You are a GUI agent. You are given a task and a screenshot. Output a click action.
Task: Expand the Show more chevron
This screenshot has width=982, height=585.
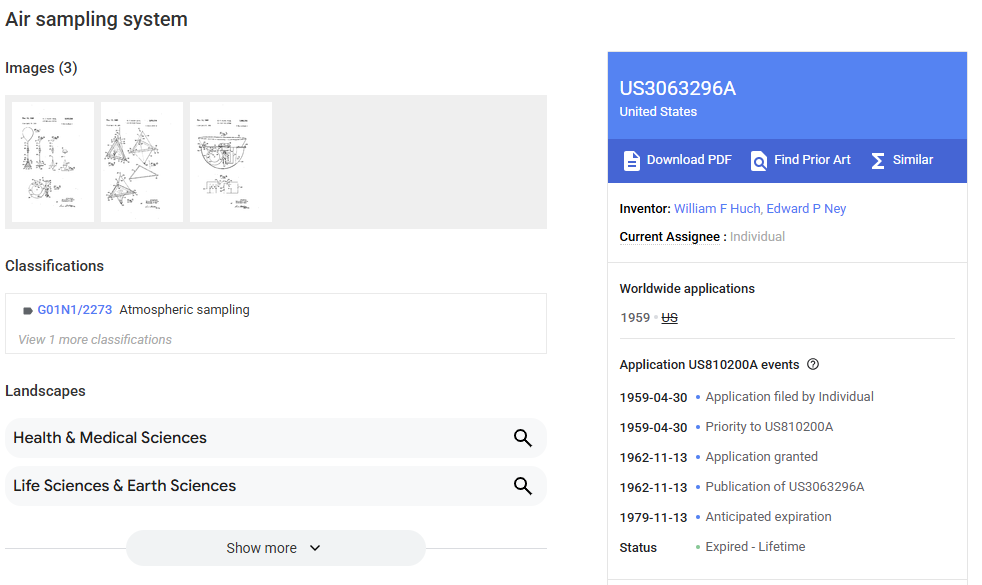[x=315, y=548]
